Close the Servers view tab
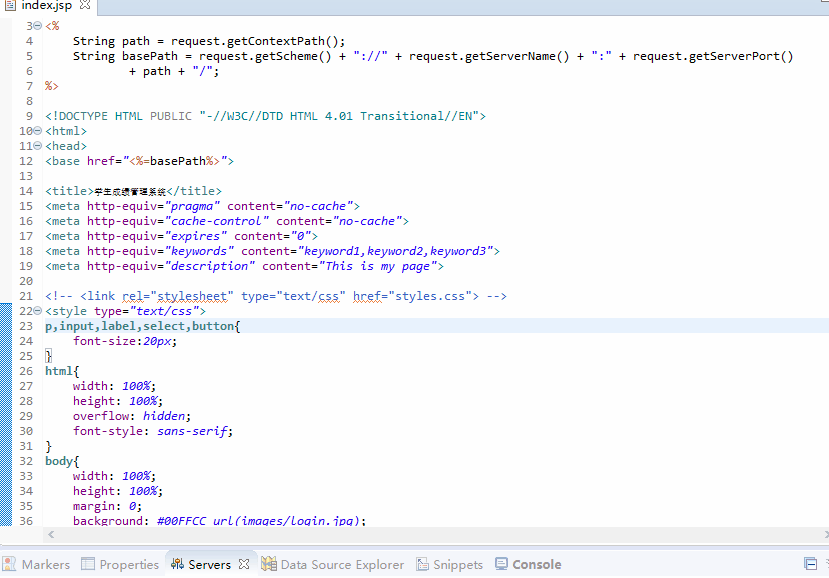Image resolution: width=829 pixels, height=578 pixels. coord(244,564)
